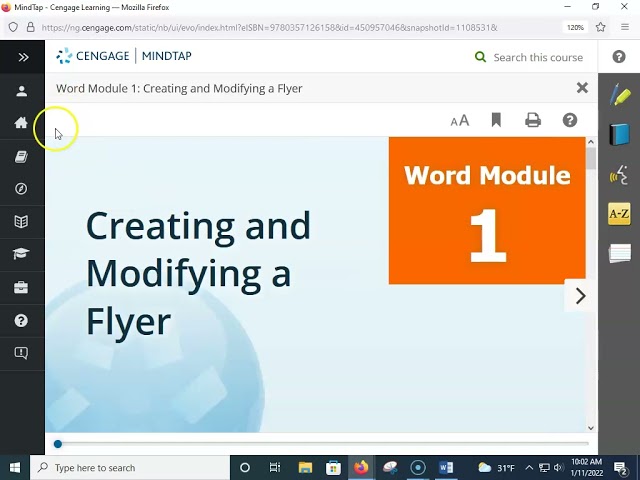Open the book icon in left sidebar
This screenshot has width=640, height=480.
point(21,156)
